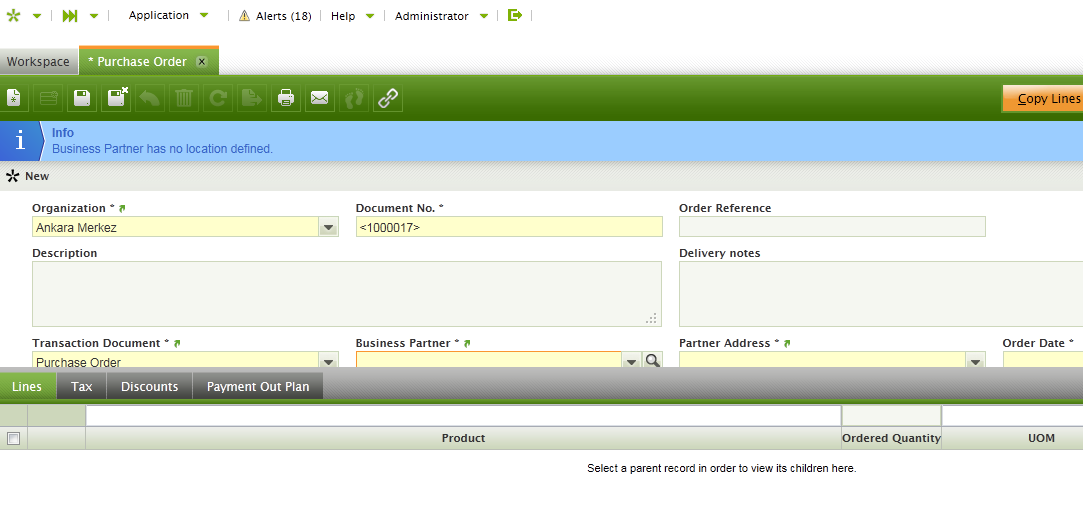The width and height of the screenshot is (1083, 532).
Task: Click the undo arrow toolbar icon
Action: 149,98
